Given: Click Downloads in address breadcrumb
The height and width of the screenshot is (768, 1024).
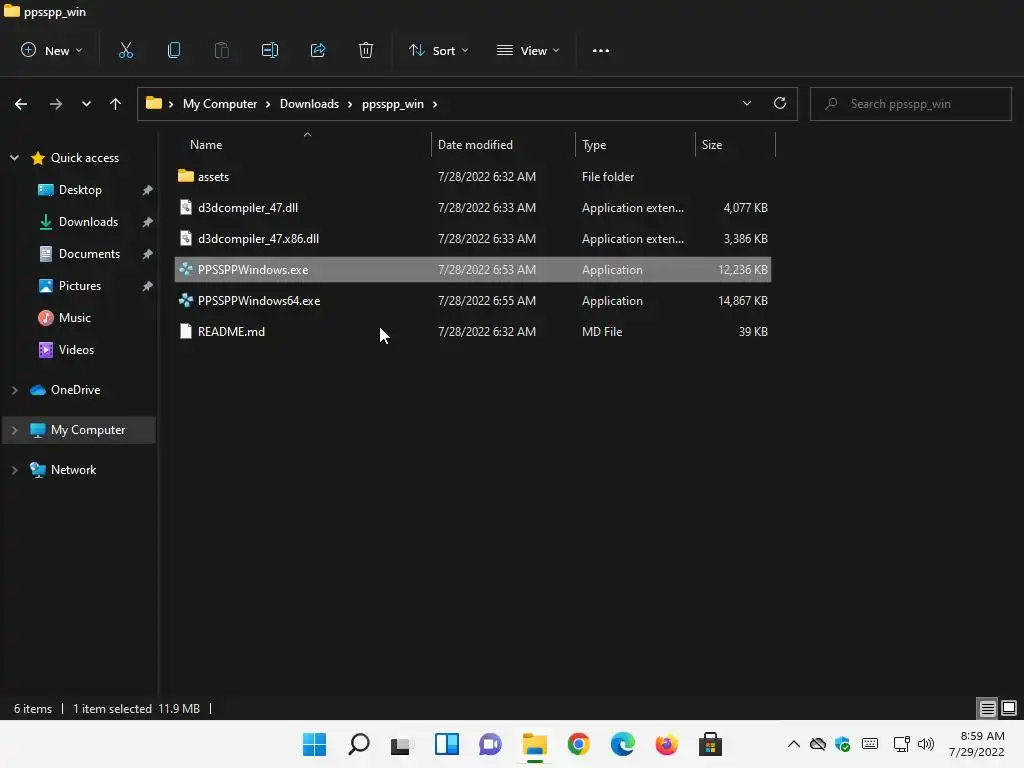Looking at the screenshot, I should point(310,104).
